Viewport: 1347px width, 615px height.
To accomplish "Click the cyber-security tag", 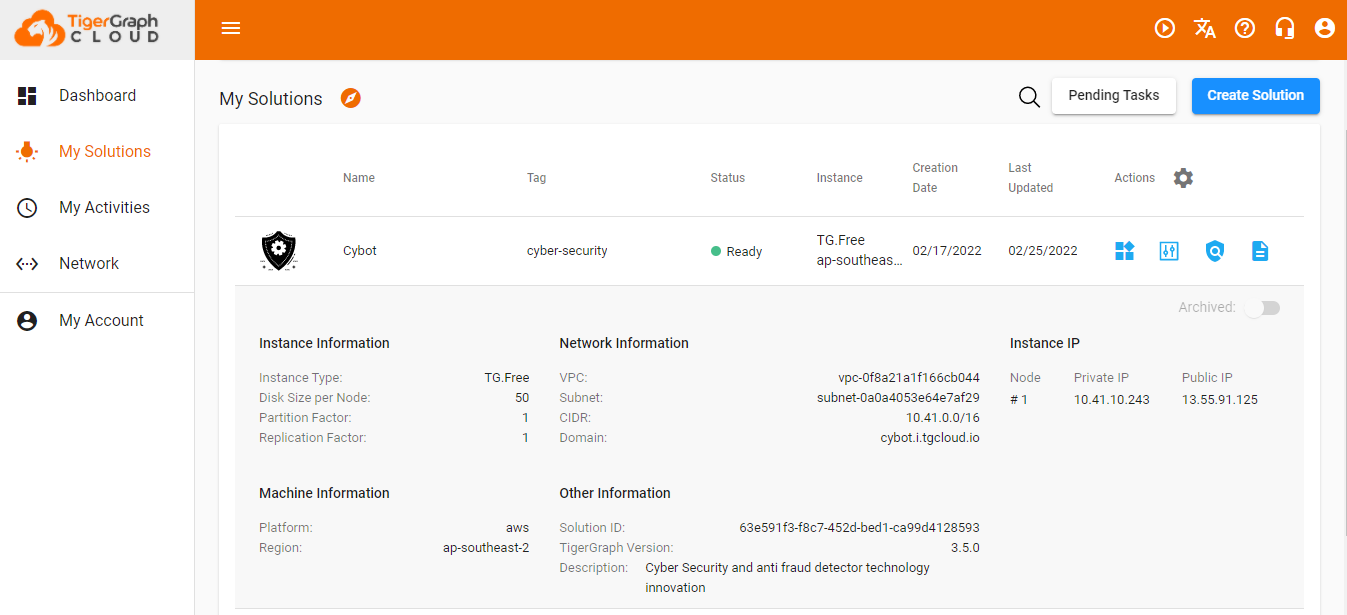I will coord(567,251).
